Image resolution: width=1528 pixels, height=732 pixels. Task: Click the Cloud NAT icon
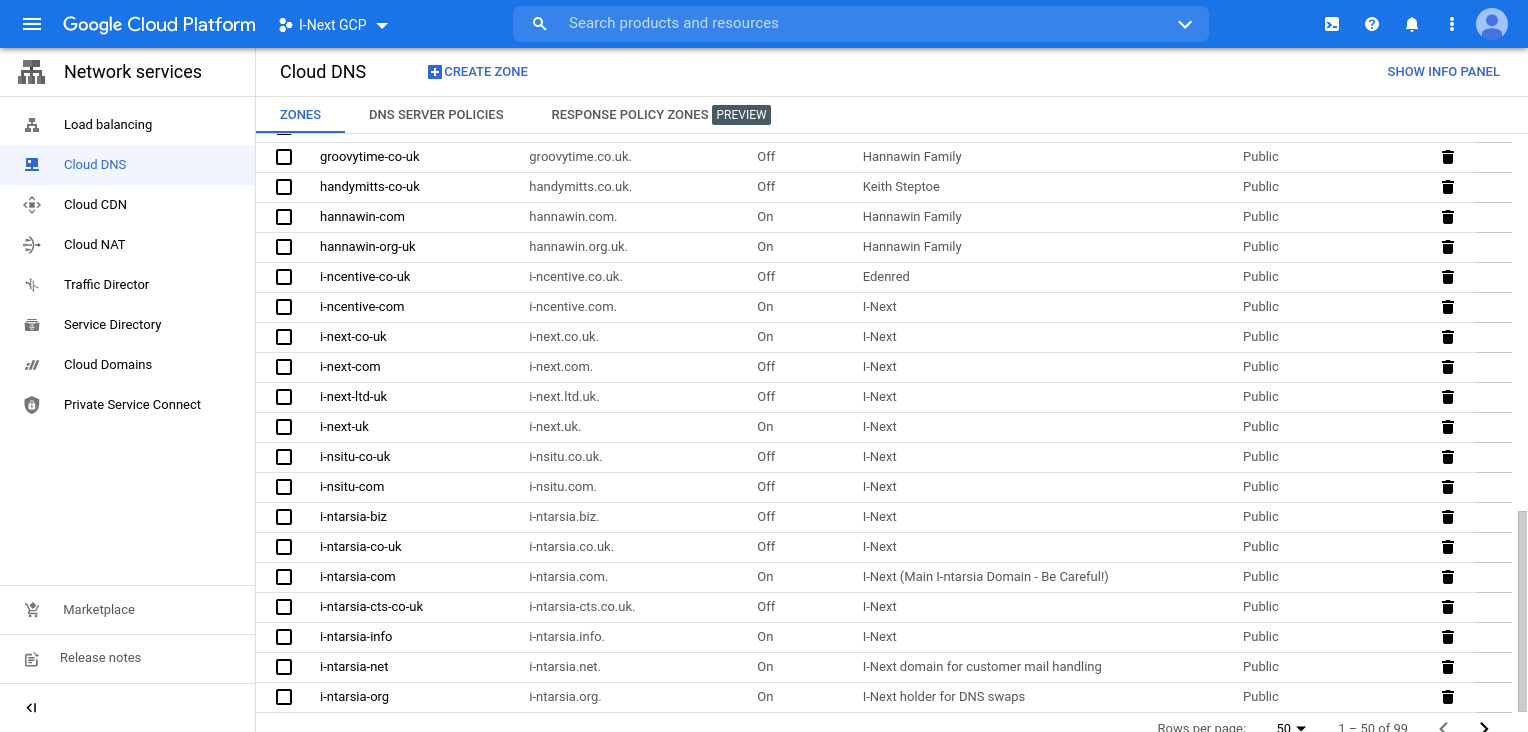32,245
